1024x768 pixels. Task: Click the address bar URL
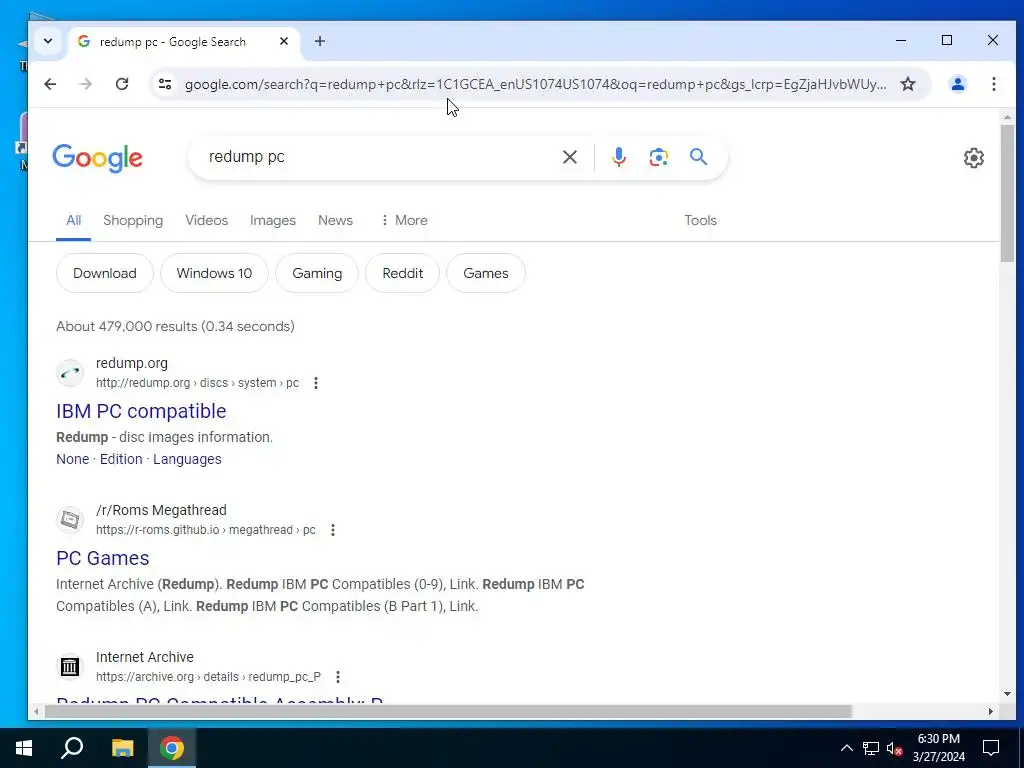click(536, 84)
